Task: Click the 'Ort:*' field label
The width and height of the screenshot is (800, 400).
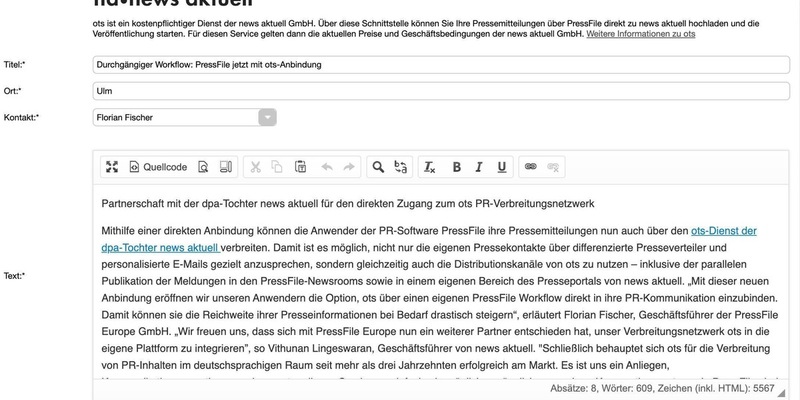Action: coord(12,91)
